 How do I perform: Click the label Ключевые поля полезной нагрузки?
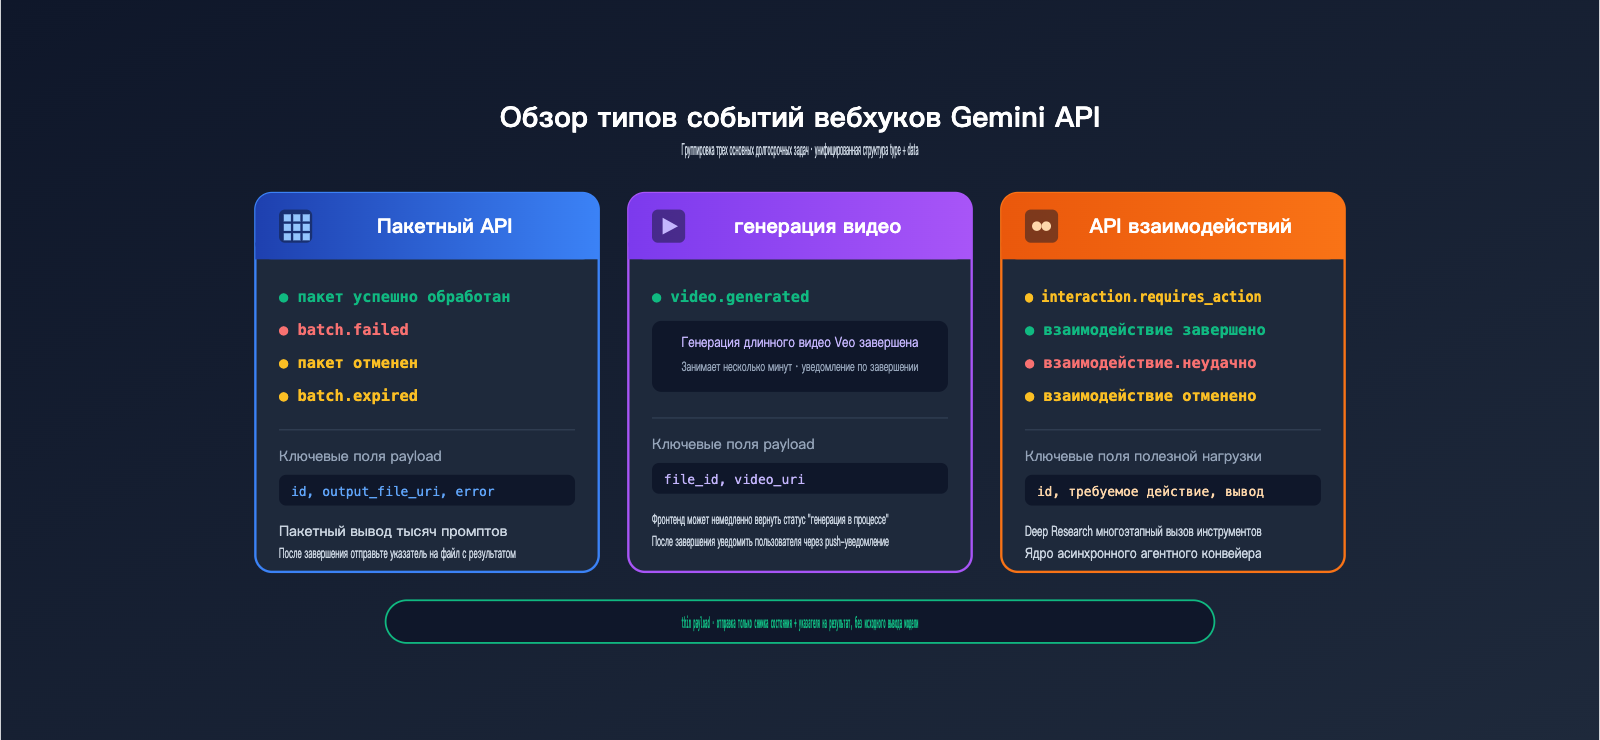[x=1143, y=456]
